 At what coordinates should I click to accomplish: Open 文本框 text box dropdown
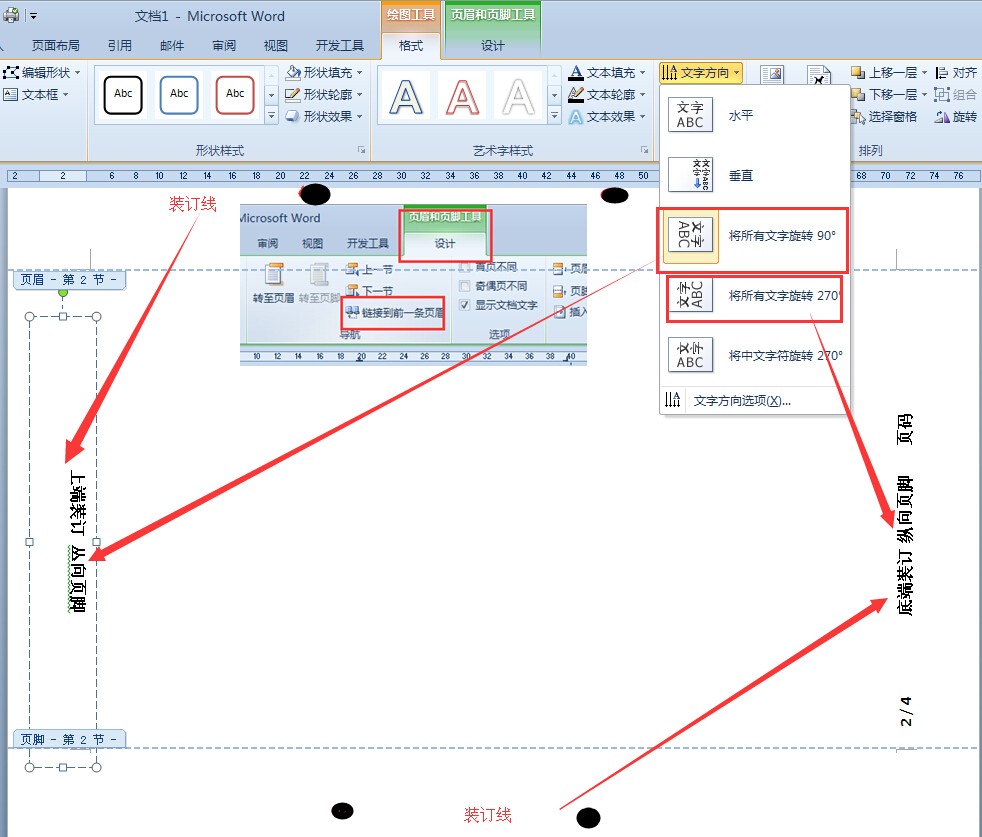36,95
